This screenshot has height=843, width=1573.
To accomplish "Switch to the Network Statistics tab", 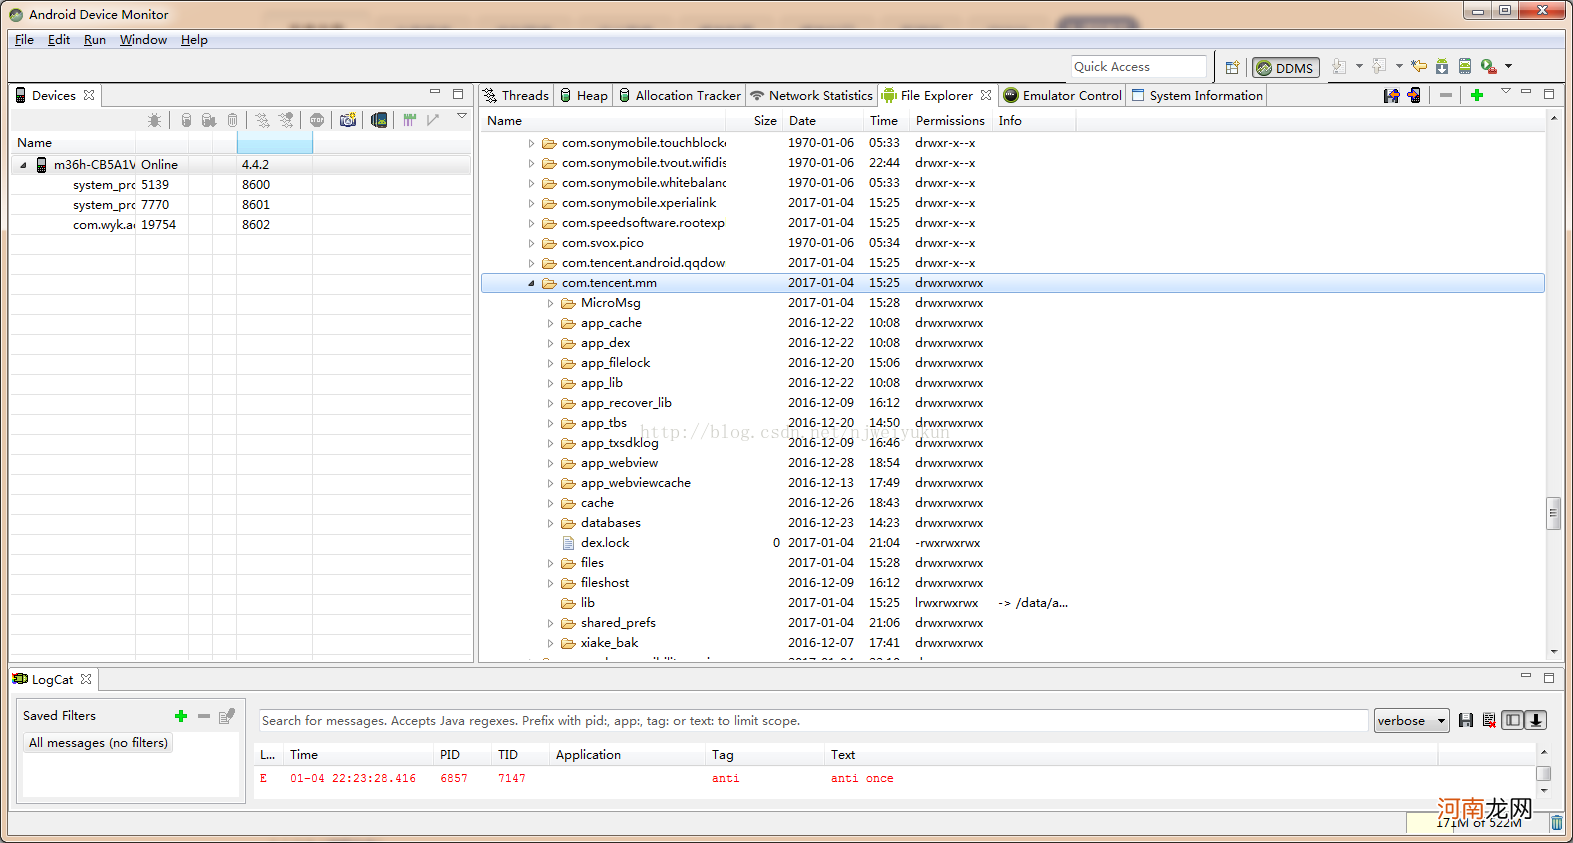I will [x=811, y=95].
